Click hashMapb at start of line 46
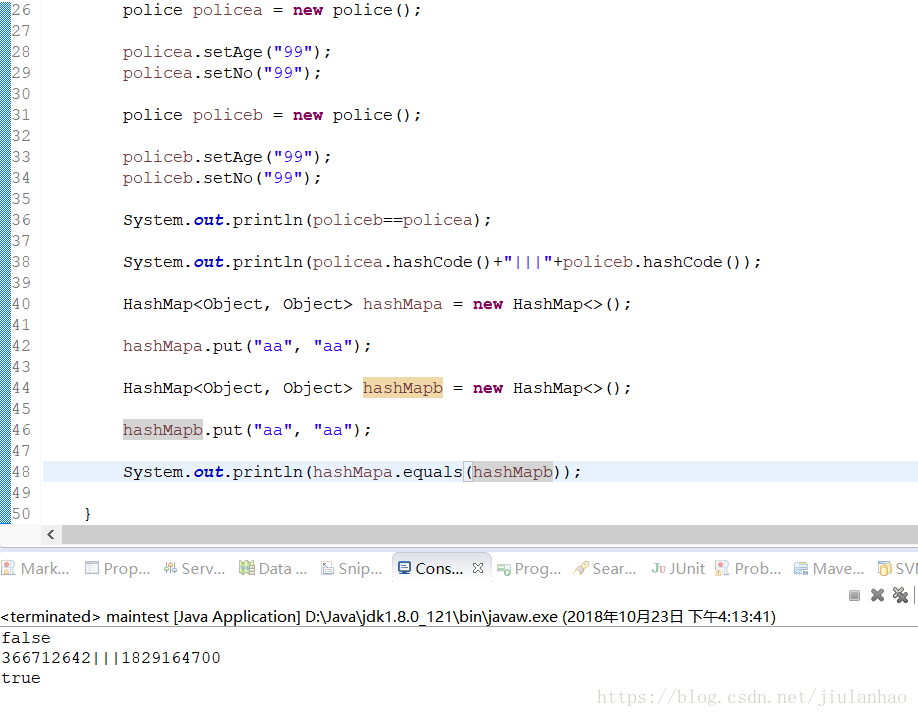The image size is (918, 717). tap(163, 430)
